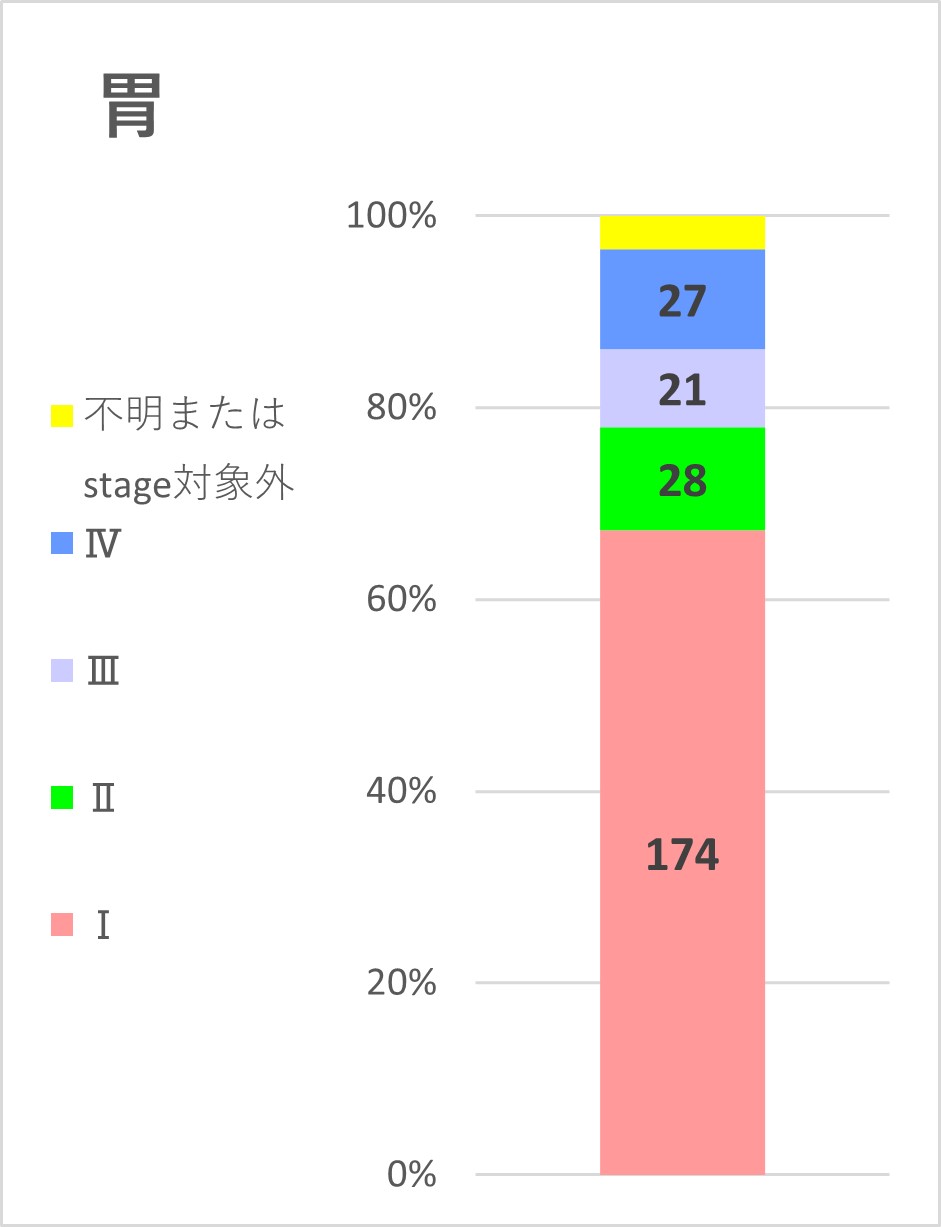This screenshot has width=941, height=1227.
Task: Click the lavender bar segment labeled 21
Action: pyautogui.click(x=682, y=388)
